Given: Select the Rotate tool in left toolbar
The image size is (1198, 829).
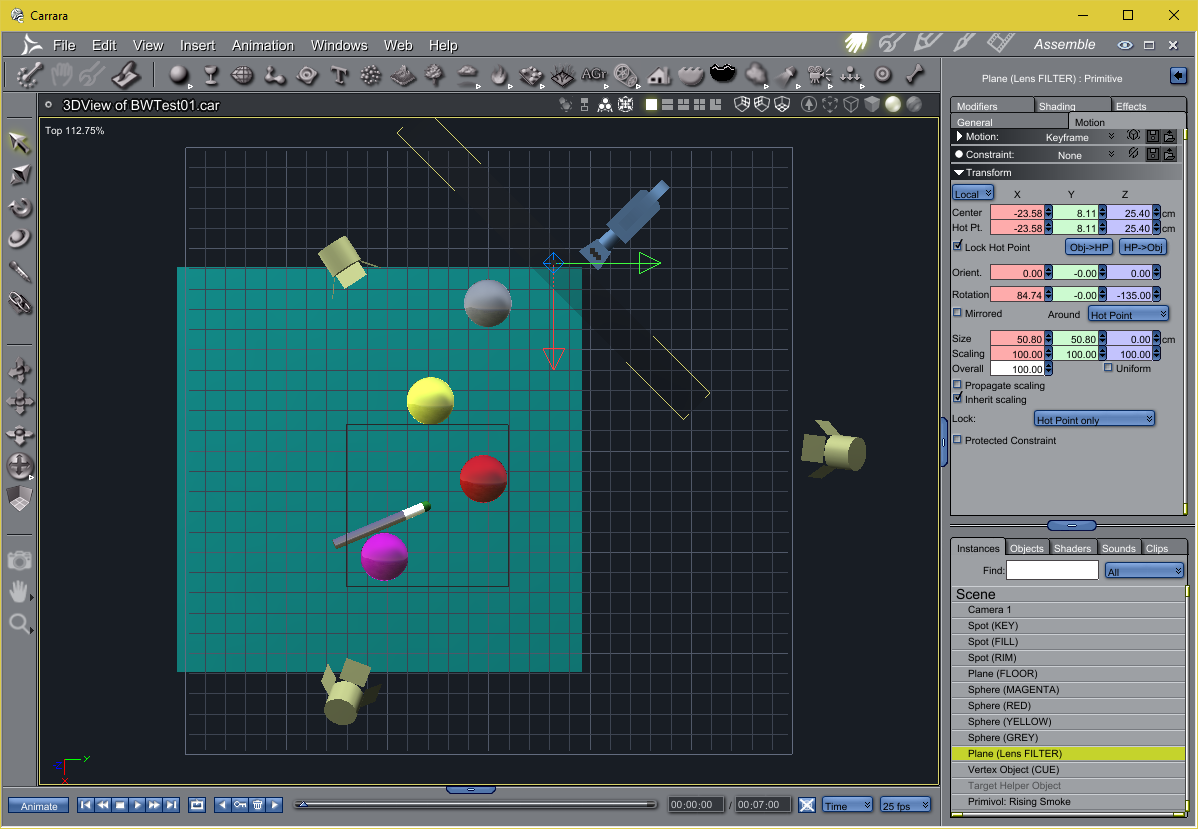Looking at the screenshot, I should point(20,206).
